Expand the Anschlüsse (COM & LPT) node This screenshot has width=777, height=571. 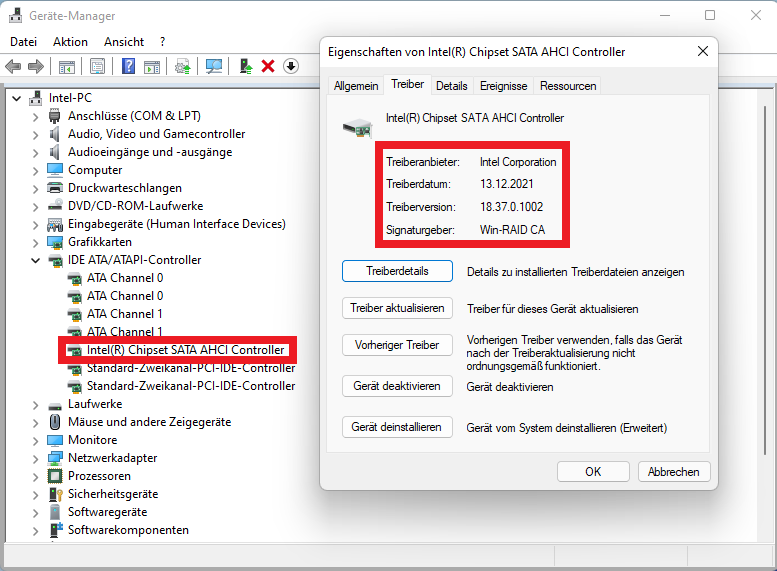click(x=36, y=117)
